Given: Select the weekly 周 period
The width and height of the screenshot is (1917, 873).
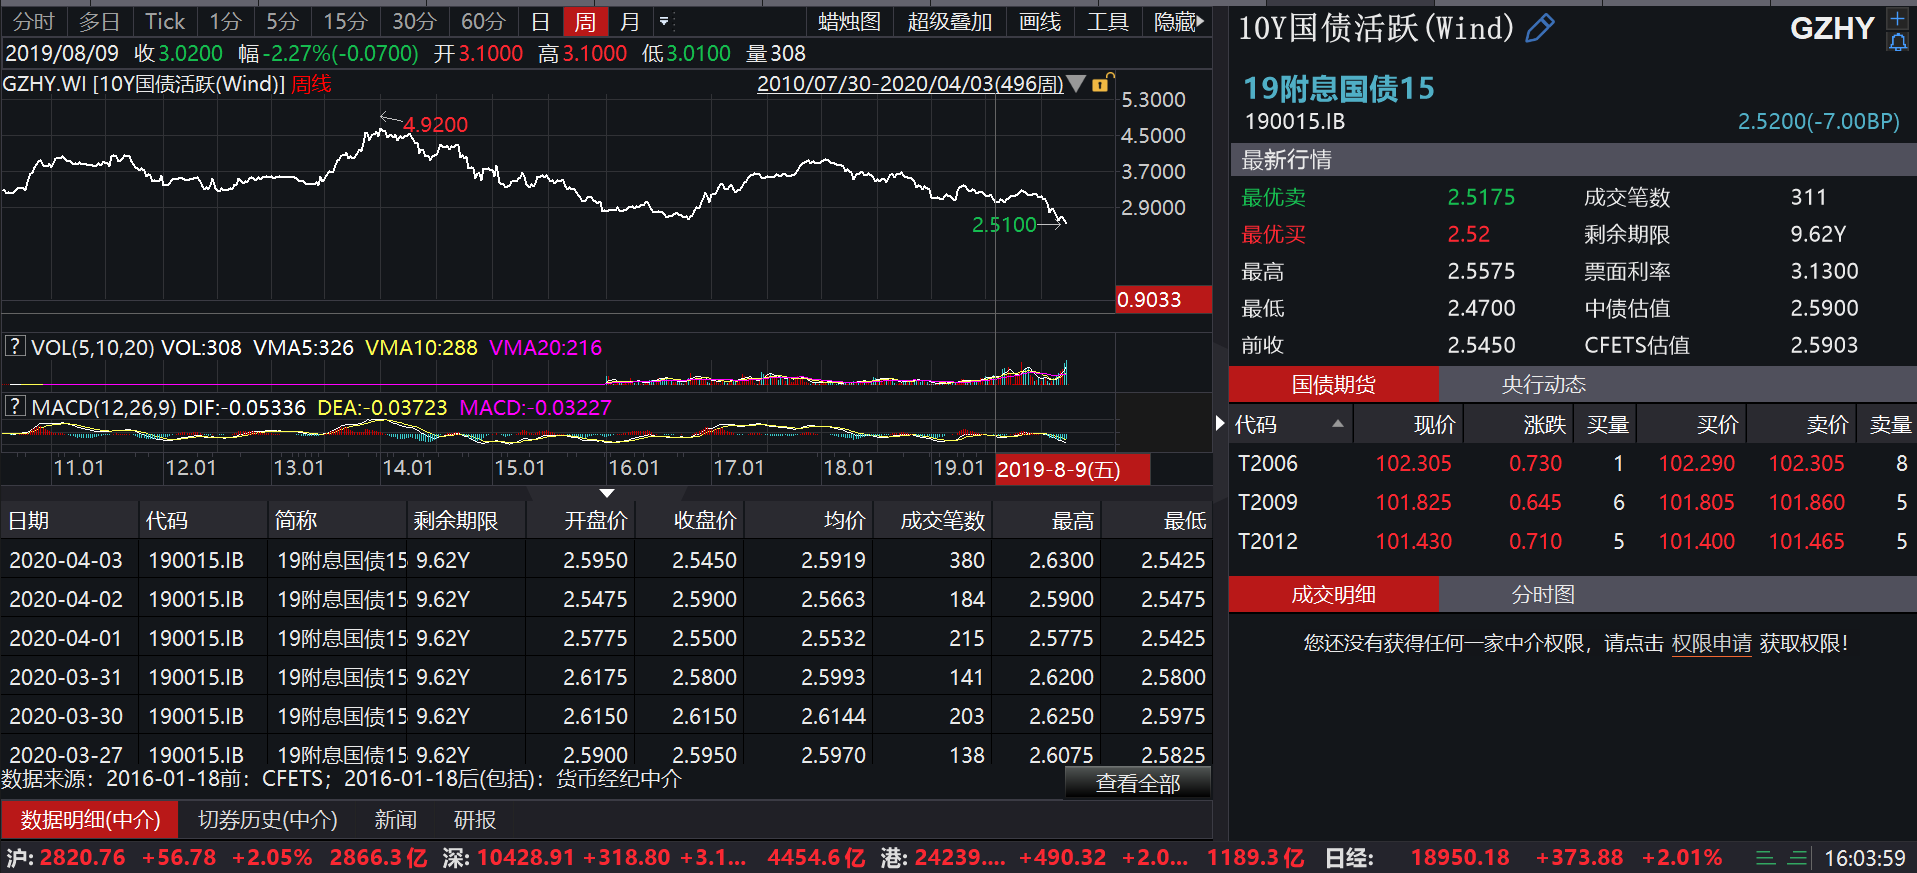Looking at the screenshot, I should 585,21.
